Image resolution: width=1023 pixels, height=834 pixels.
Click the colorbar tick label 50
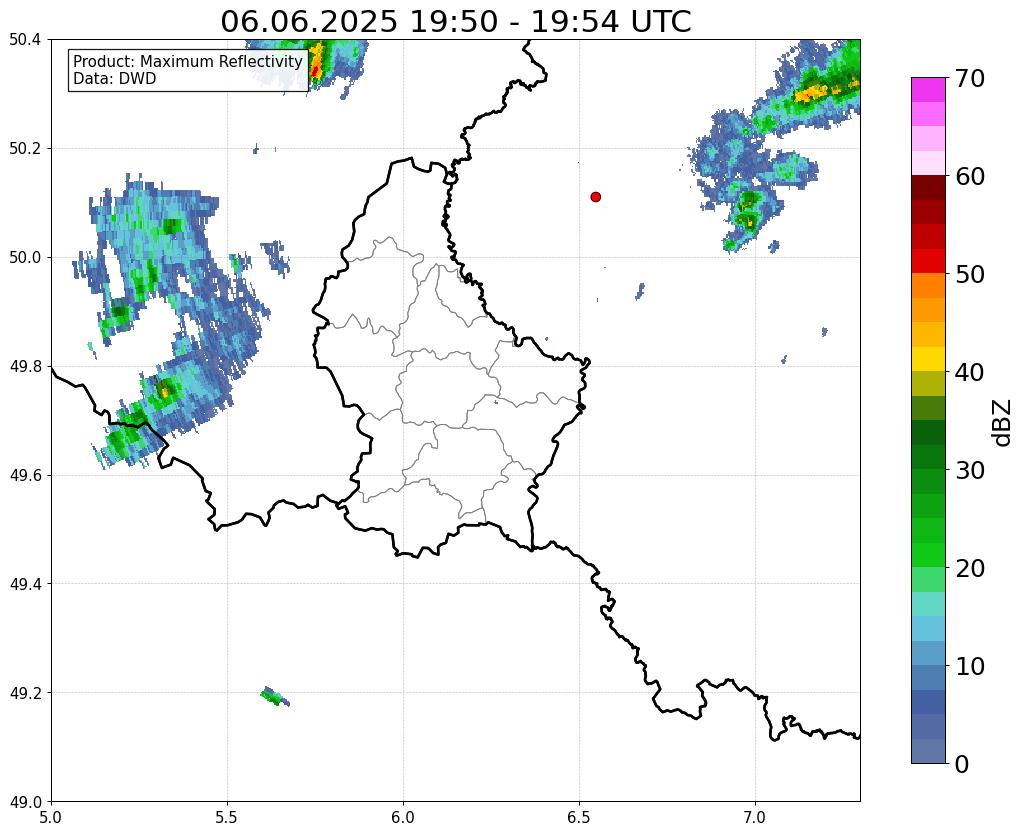click(x=970, y=274)
